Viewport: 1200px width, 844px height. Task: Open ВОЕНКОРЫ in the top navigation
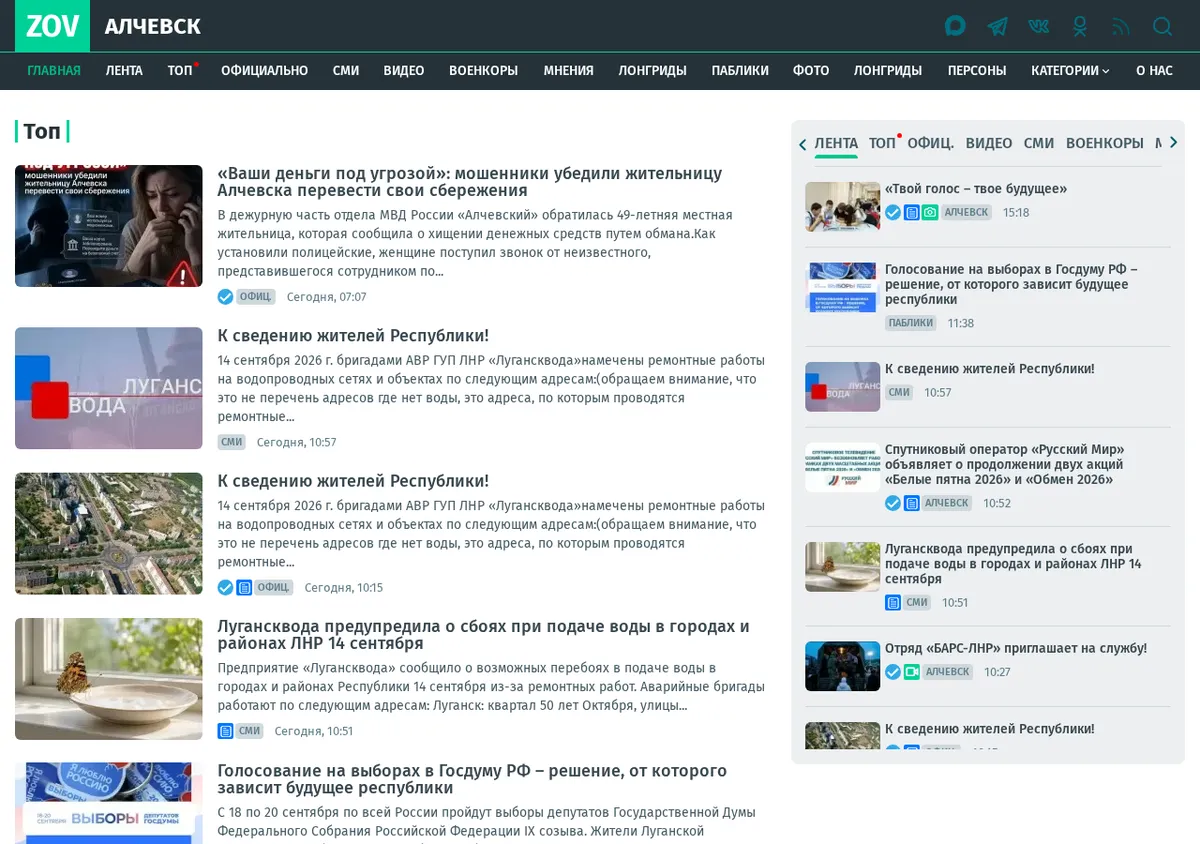tap(483, 71)
